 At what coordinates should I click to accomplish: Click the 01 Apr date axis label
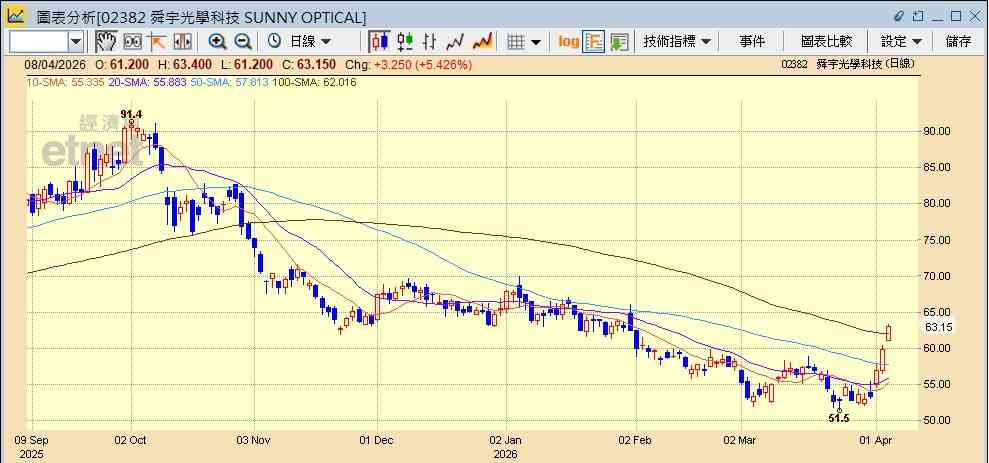click(x=877, y=439)
